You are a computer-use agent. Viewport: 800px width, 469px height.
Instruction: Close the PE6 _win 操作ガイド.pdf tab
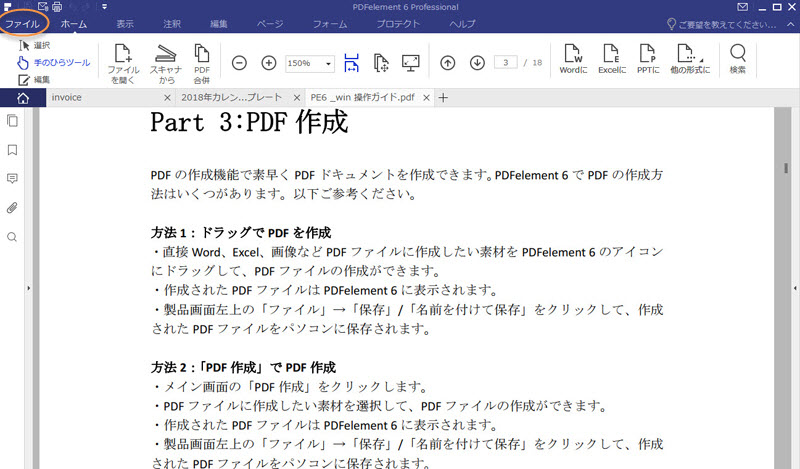tap(427, 97)
